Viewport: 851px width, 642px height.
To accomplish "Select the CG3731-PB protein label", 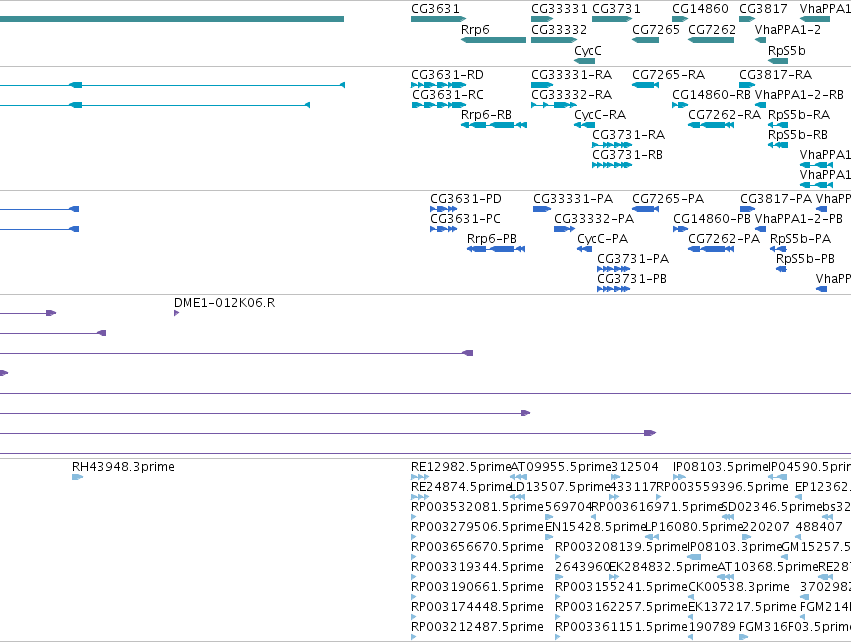I will [x=632, y=279].
